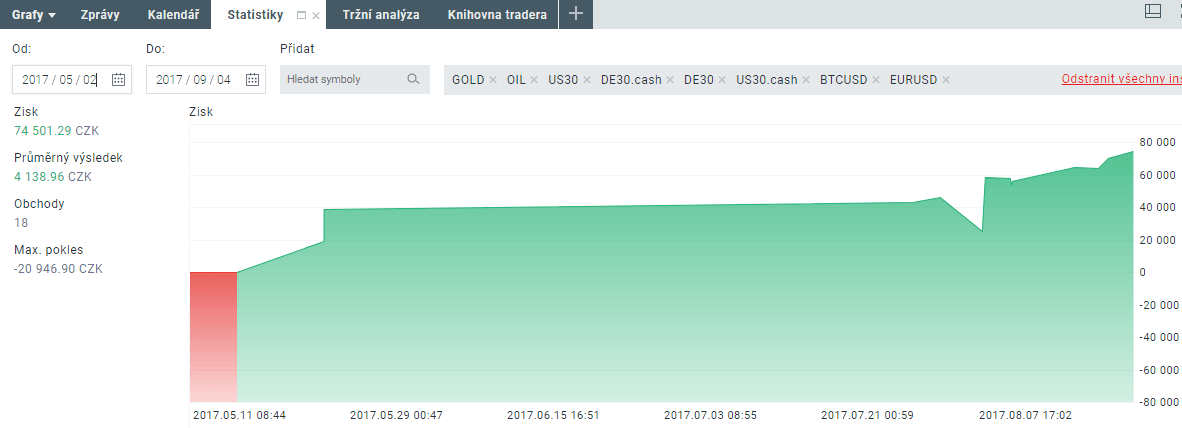Click the search magnifier icon
This screenshot has width=1182, height=428.
tap(413, 80)
